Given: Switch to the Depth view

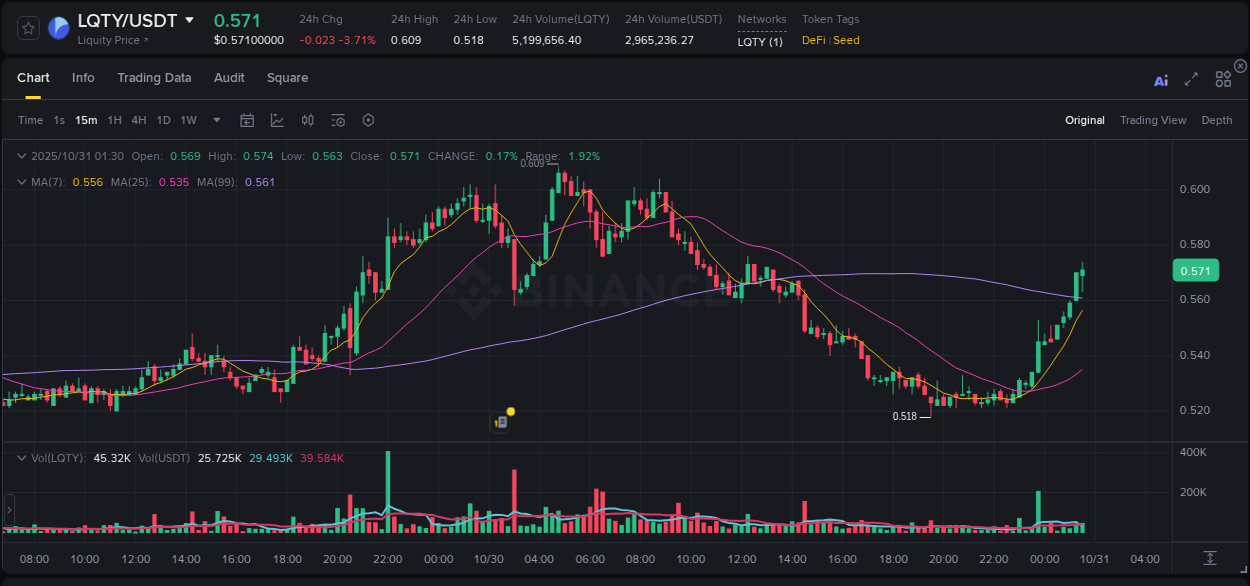Looking at the screenshot, I should [x=1217, y=120].
